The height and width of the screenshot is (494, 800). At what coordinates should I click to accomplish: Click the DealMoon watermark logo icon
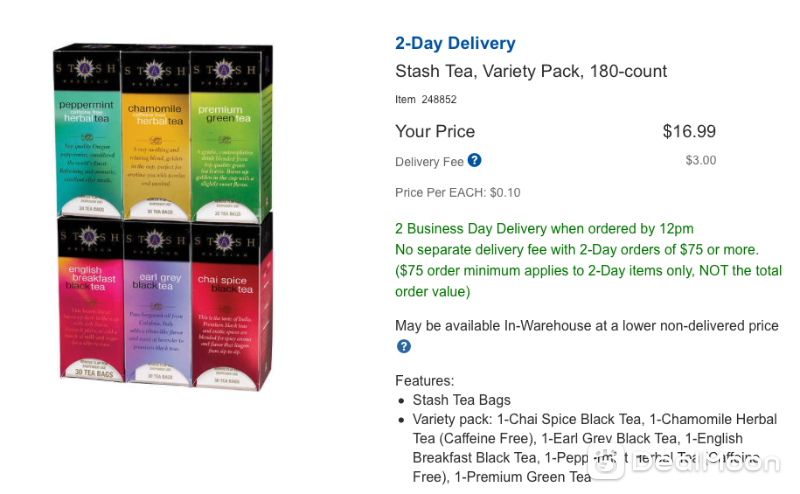(x=606, y=462)
